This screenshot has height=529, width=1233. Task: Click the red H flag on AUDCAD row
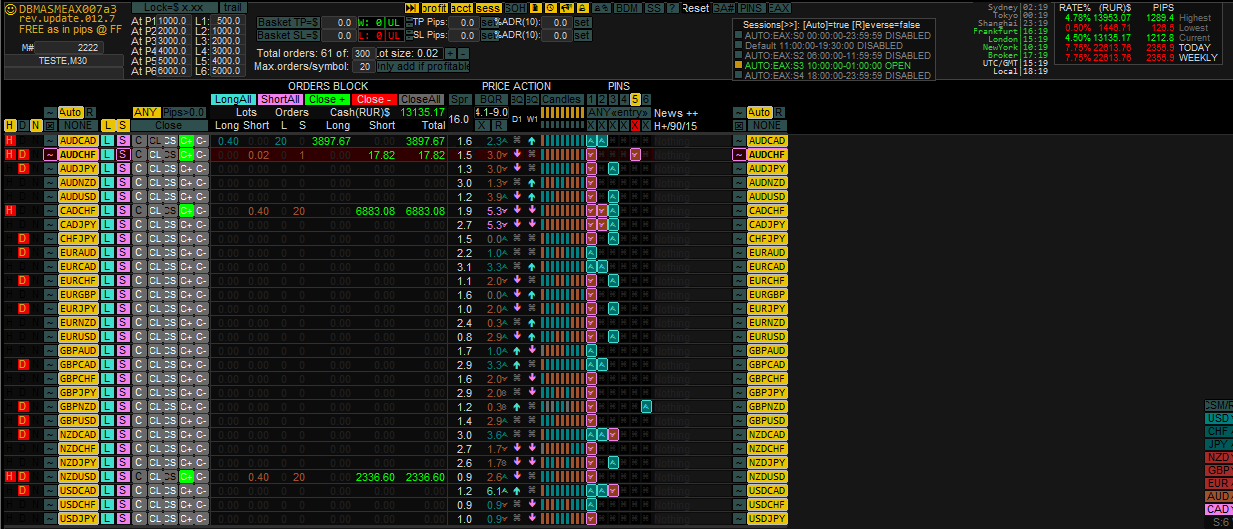tap(9, 141)
